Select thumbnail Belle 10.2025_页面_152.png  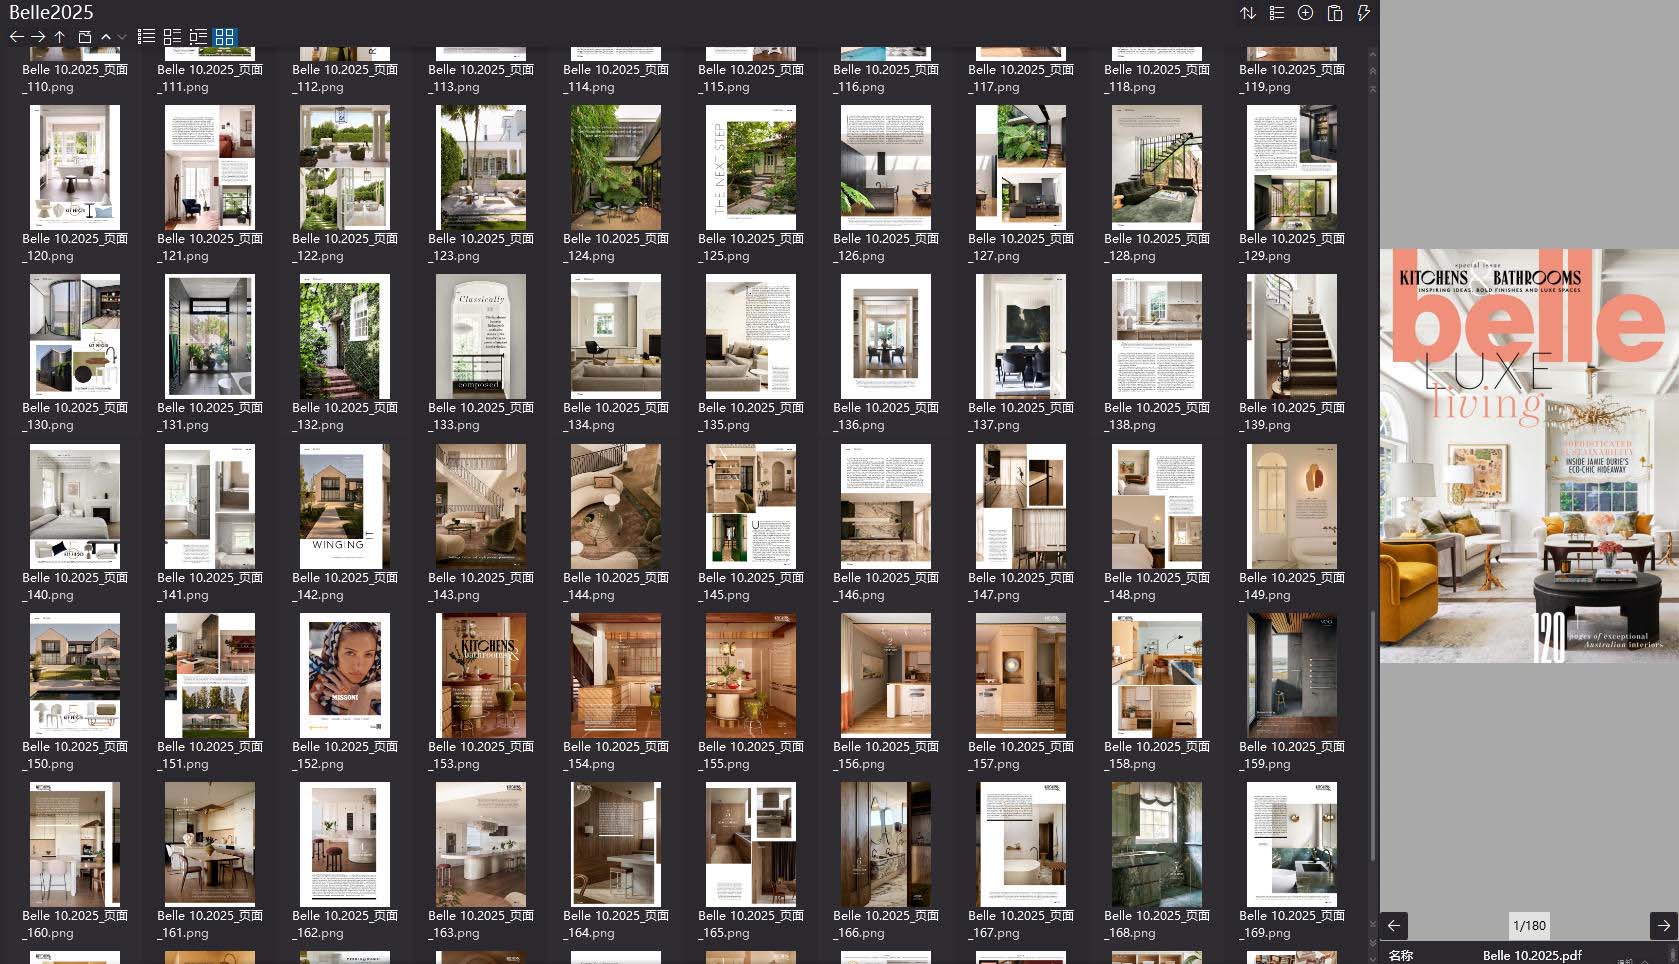pos(344,676)
